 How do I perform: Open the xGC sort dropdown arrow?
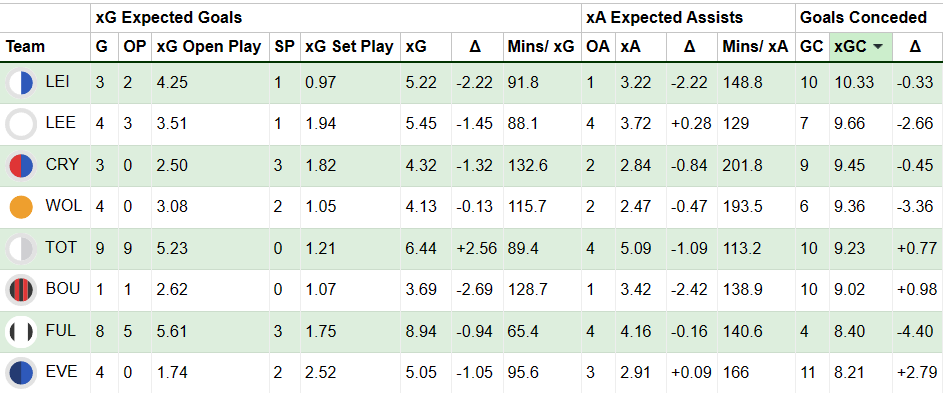879,47
